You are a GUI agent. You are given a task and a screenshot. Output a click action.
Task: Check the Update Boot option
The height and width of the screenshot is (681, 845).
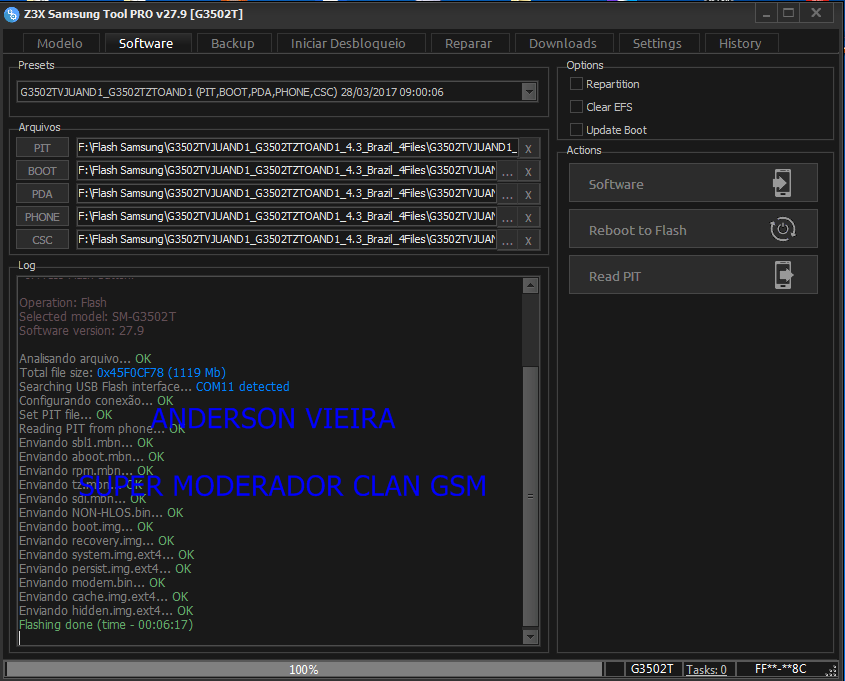pyautogui.click(x=576, y=130)
